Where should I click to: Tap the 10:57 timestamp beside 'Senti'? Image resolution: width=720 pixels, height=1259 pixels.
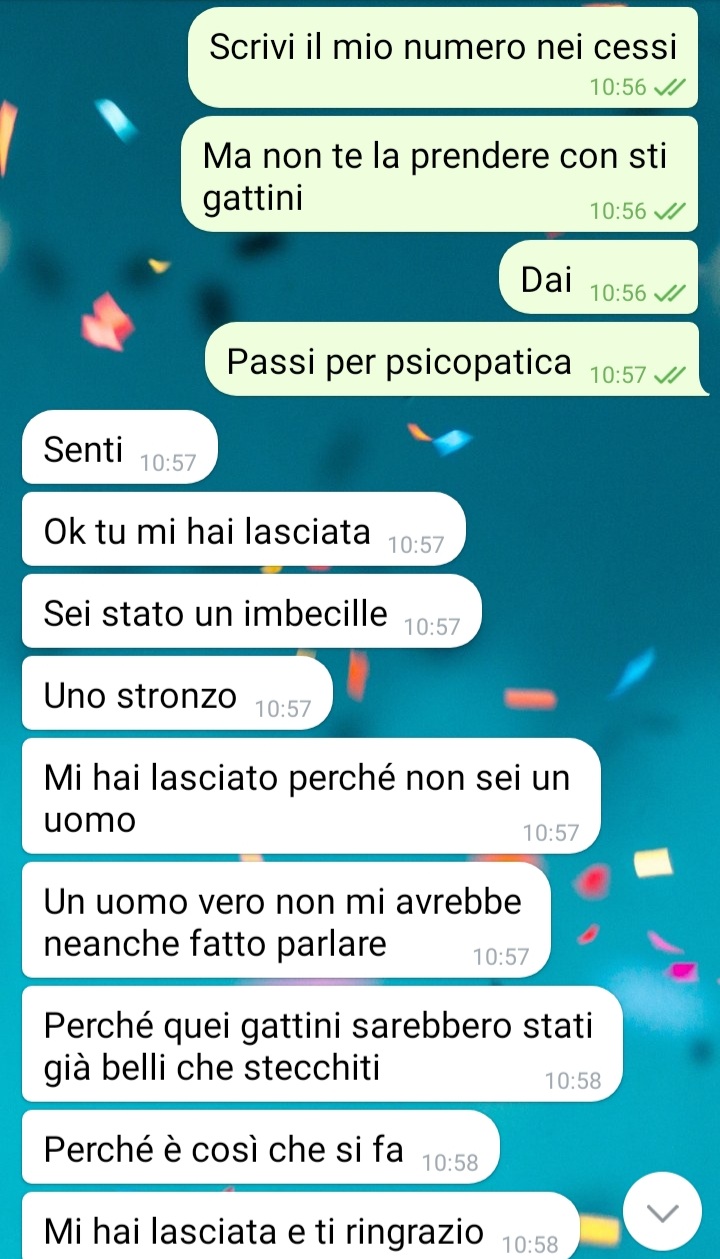click(x=168, y=464)
